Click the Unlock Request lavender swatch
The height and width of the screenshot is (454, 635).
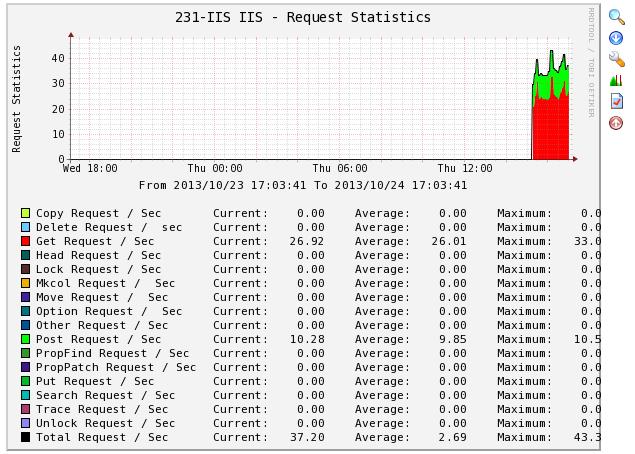tap(26, 423)
